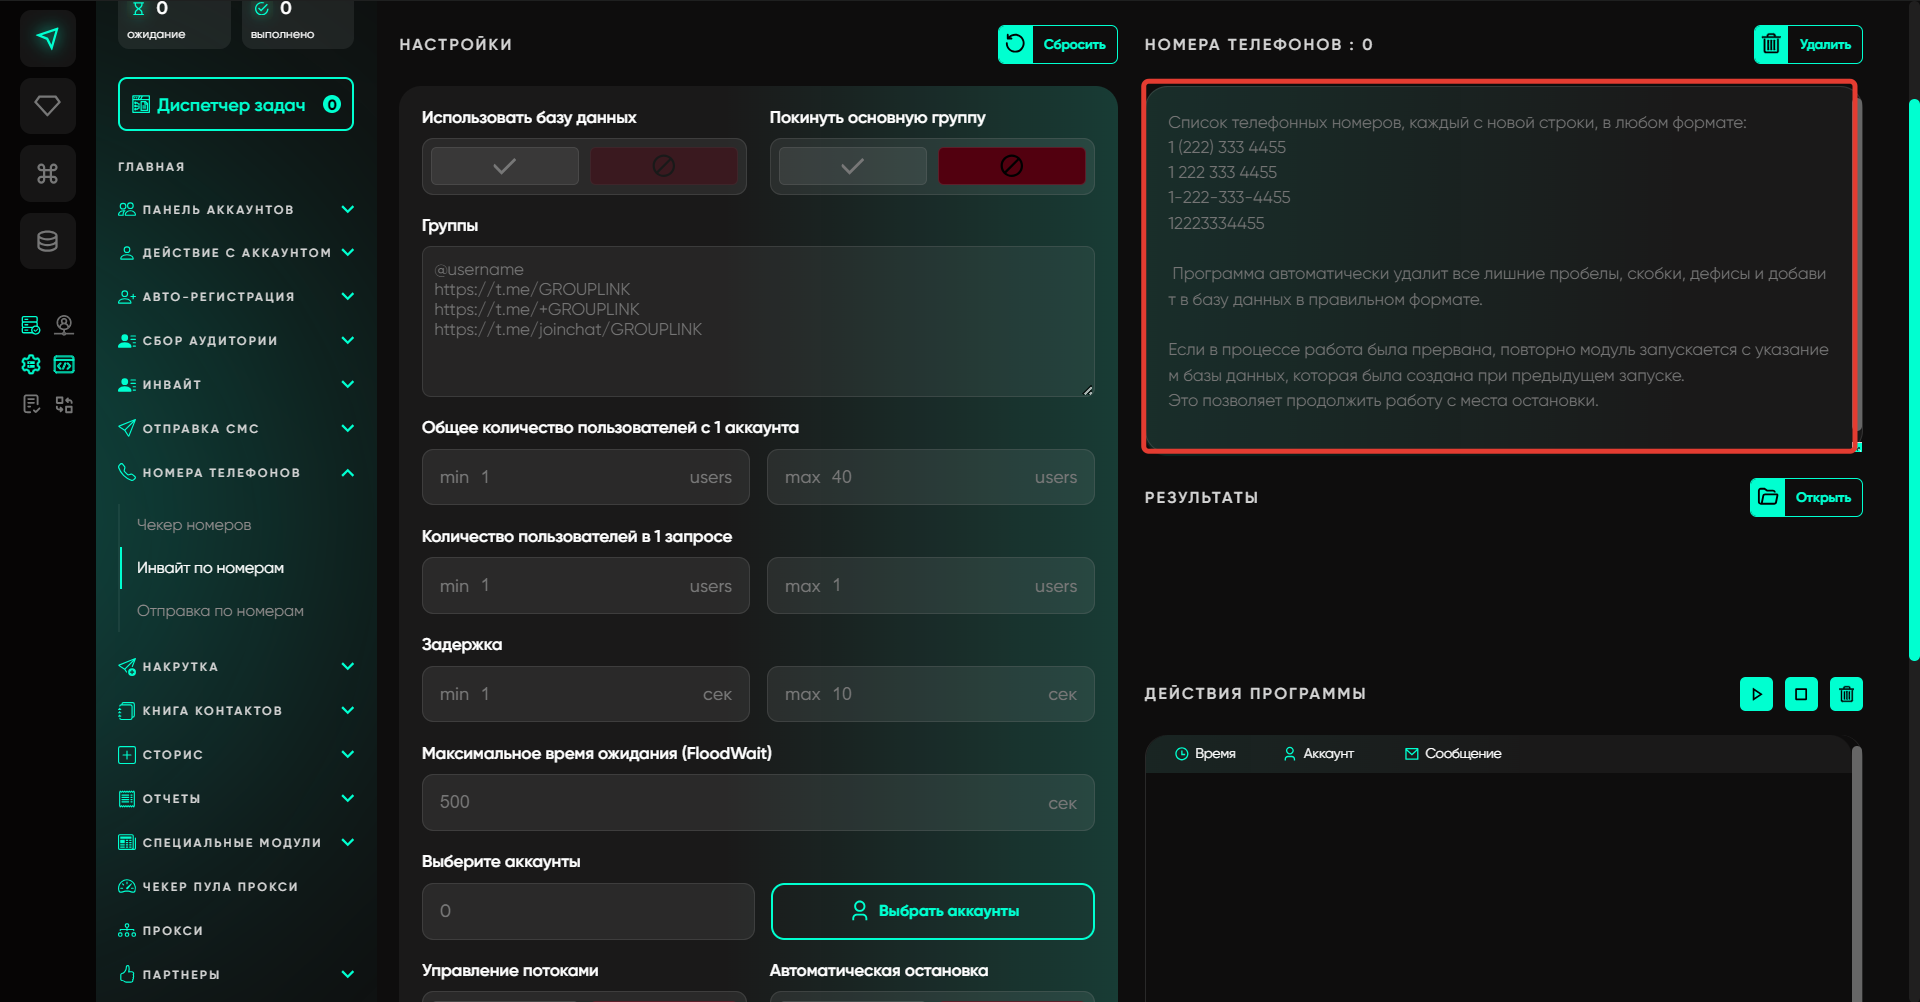Open the command-symbol icon in left rail
This screenshot has height=1002, width=1920.
pyautogui.click(x=48, y=174)
